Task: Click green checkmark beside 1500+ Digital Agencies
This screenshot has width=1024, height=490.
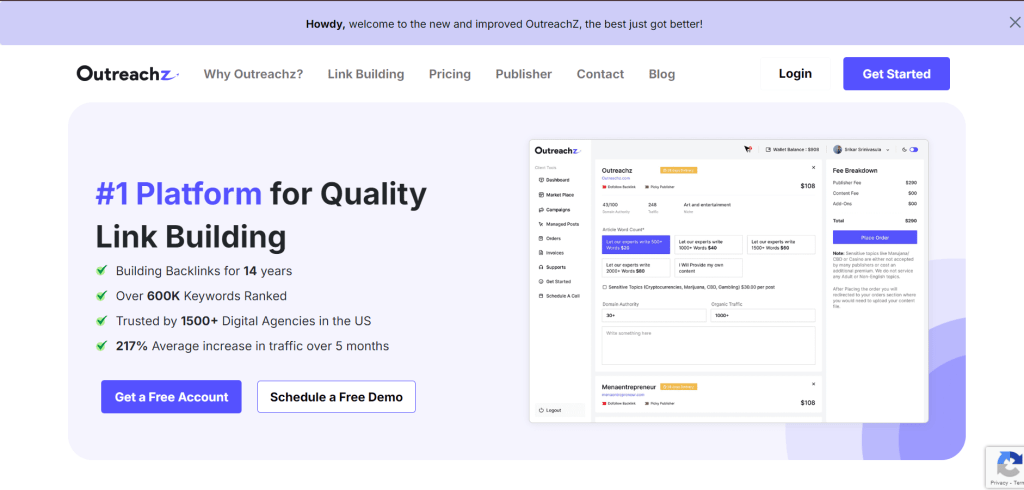Action: pyautogui.click(x=102, y=320)
